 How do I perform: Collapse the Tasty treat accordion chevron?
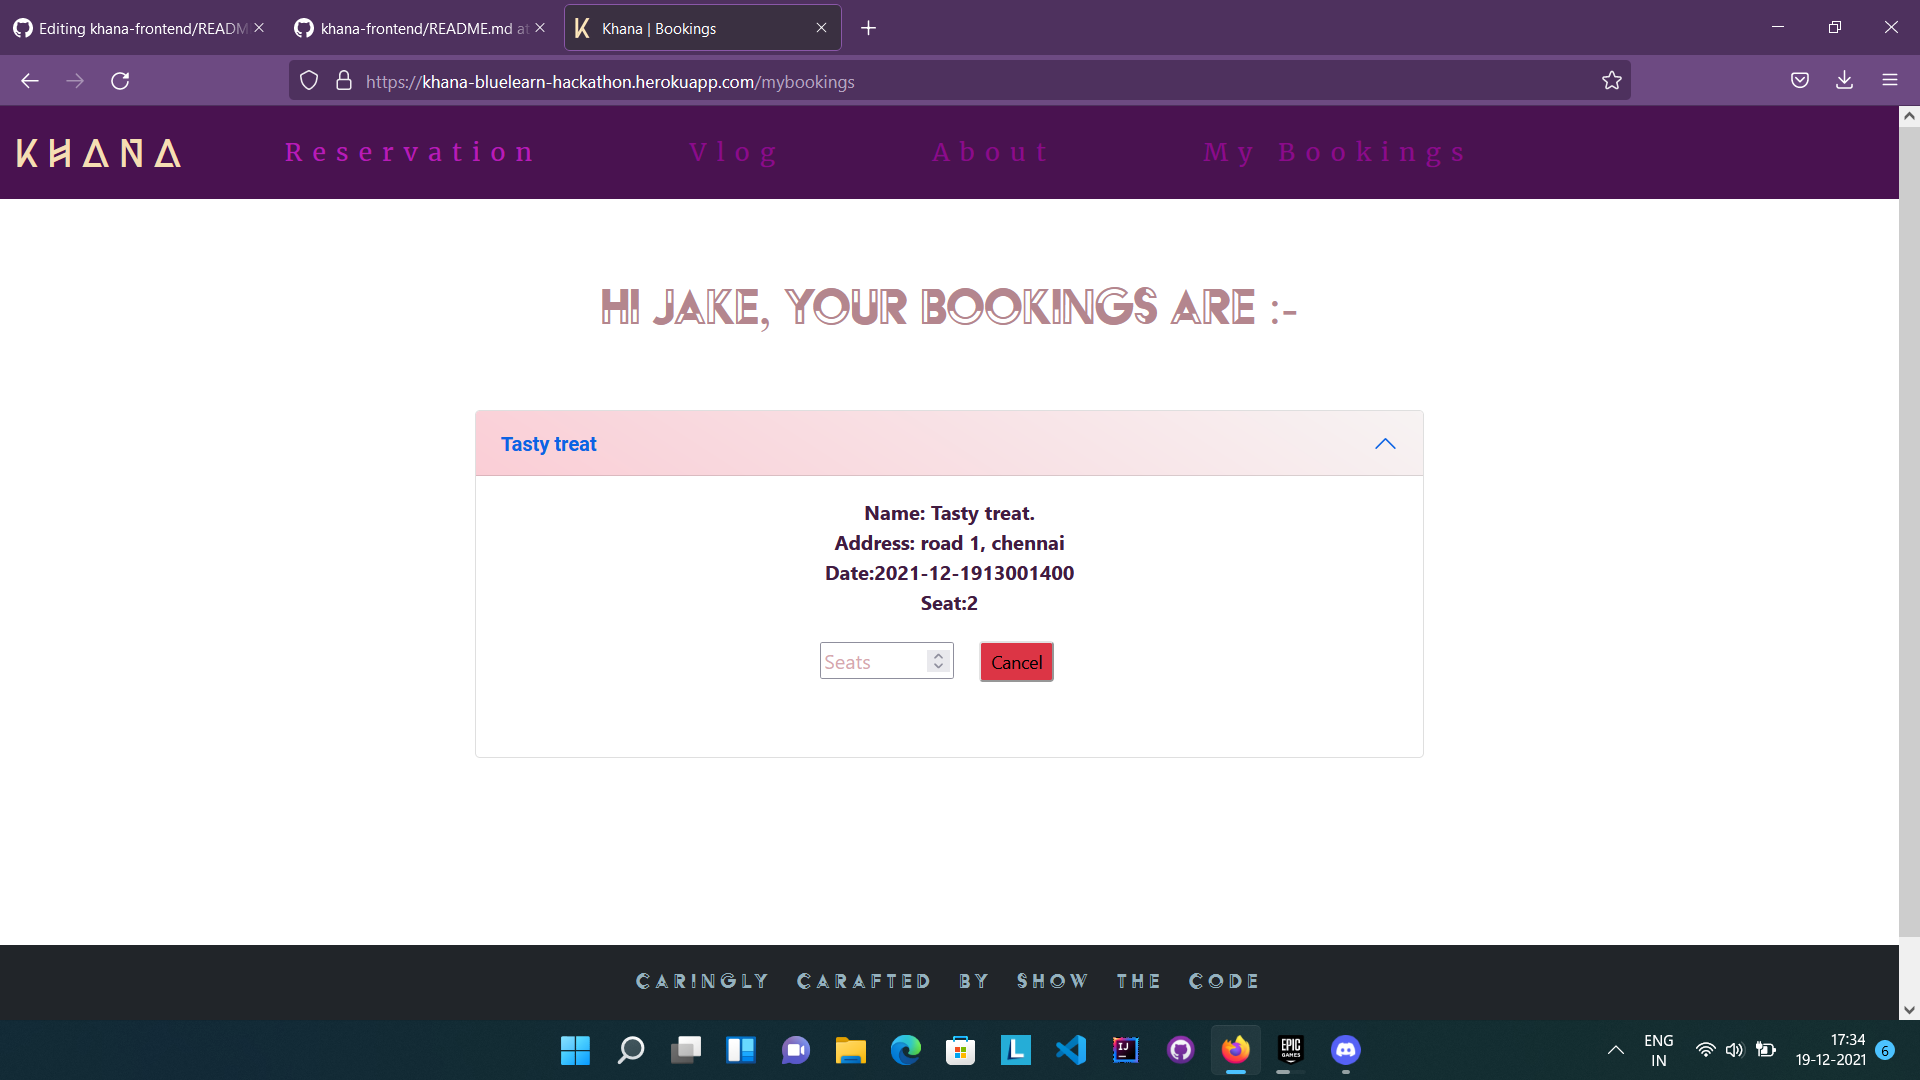[1384, 444]
